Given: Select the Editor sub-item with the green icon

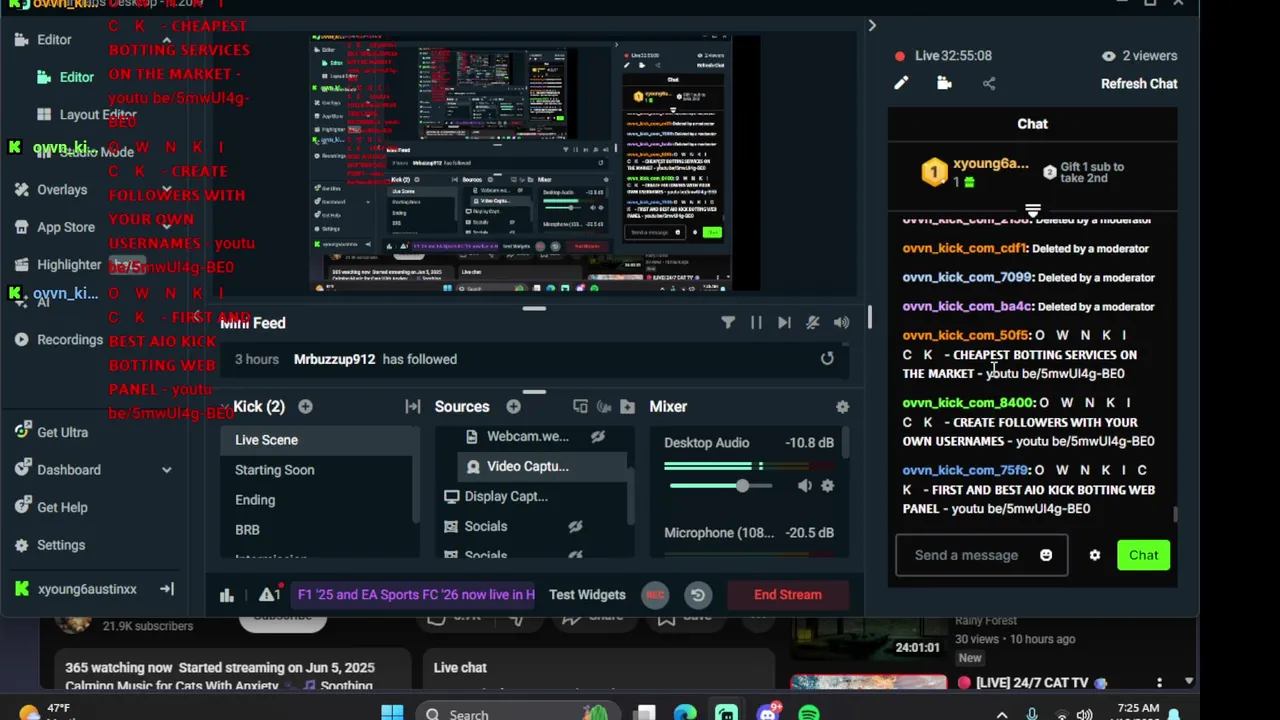Looking at the screenshot, I should pos(76,77).
